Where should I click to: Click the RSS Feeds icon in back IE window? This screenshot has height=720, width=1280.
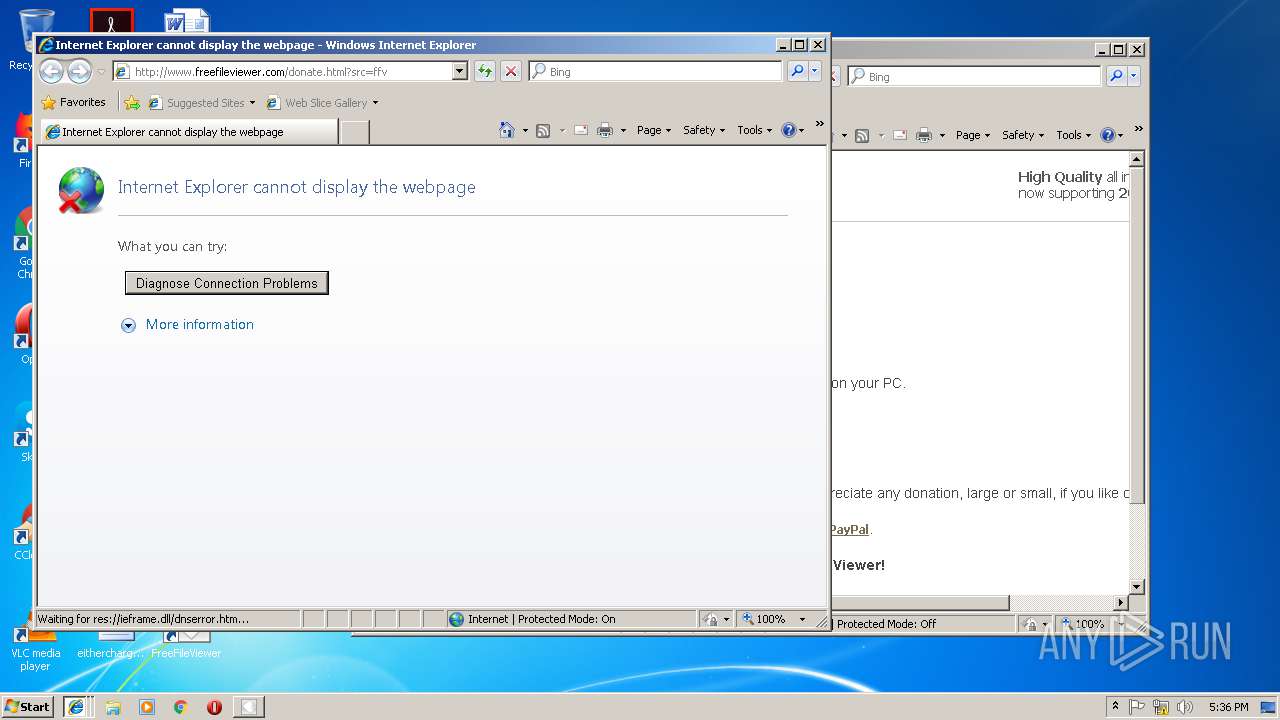tap(861, 135)
